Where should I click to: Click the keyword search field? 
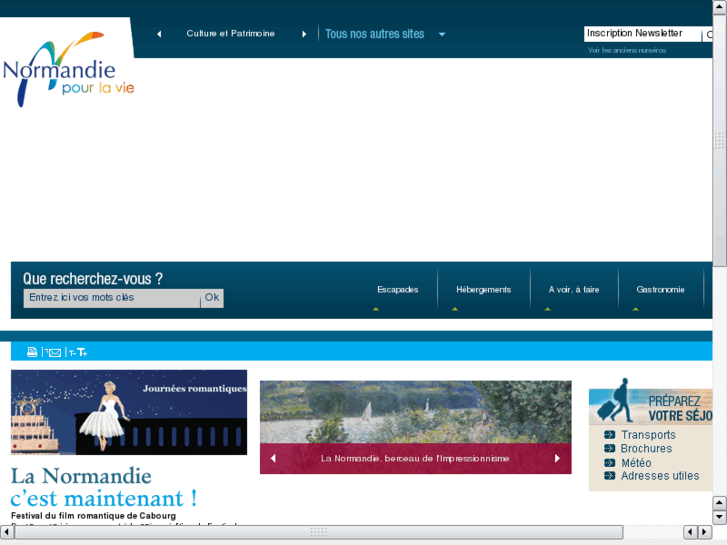click(x=112, y=298)
